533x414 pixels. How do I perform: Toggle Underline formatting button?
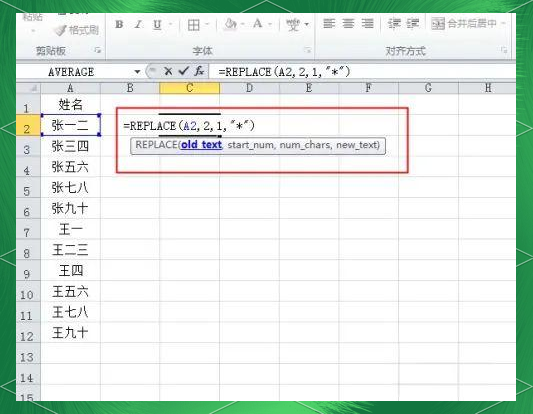click(x=157, y=24)
